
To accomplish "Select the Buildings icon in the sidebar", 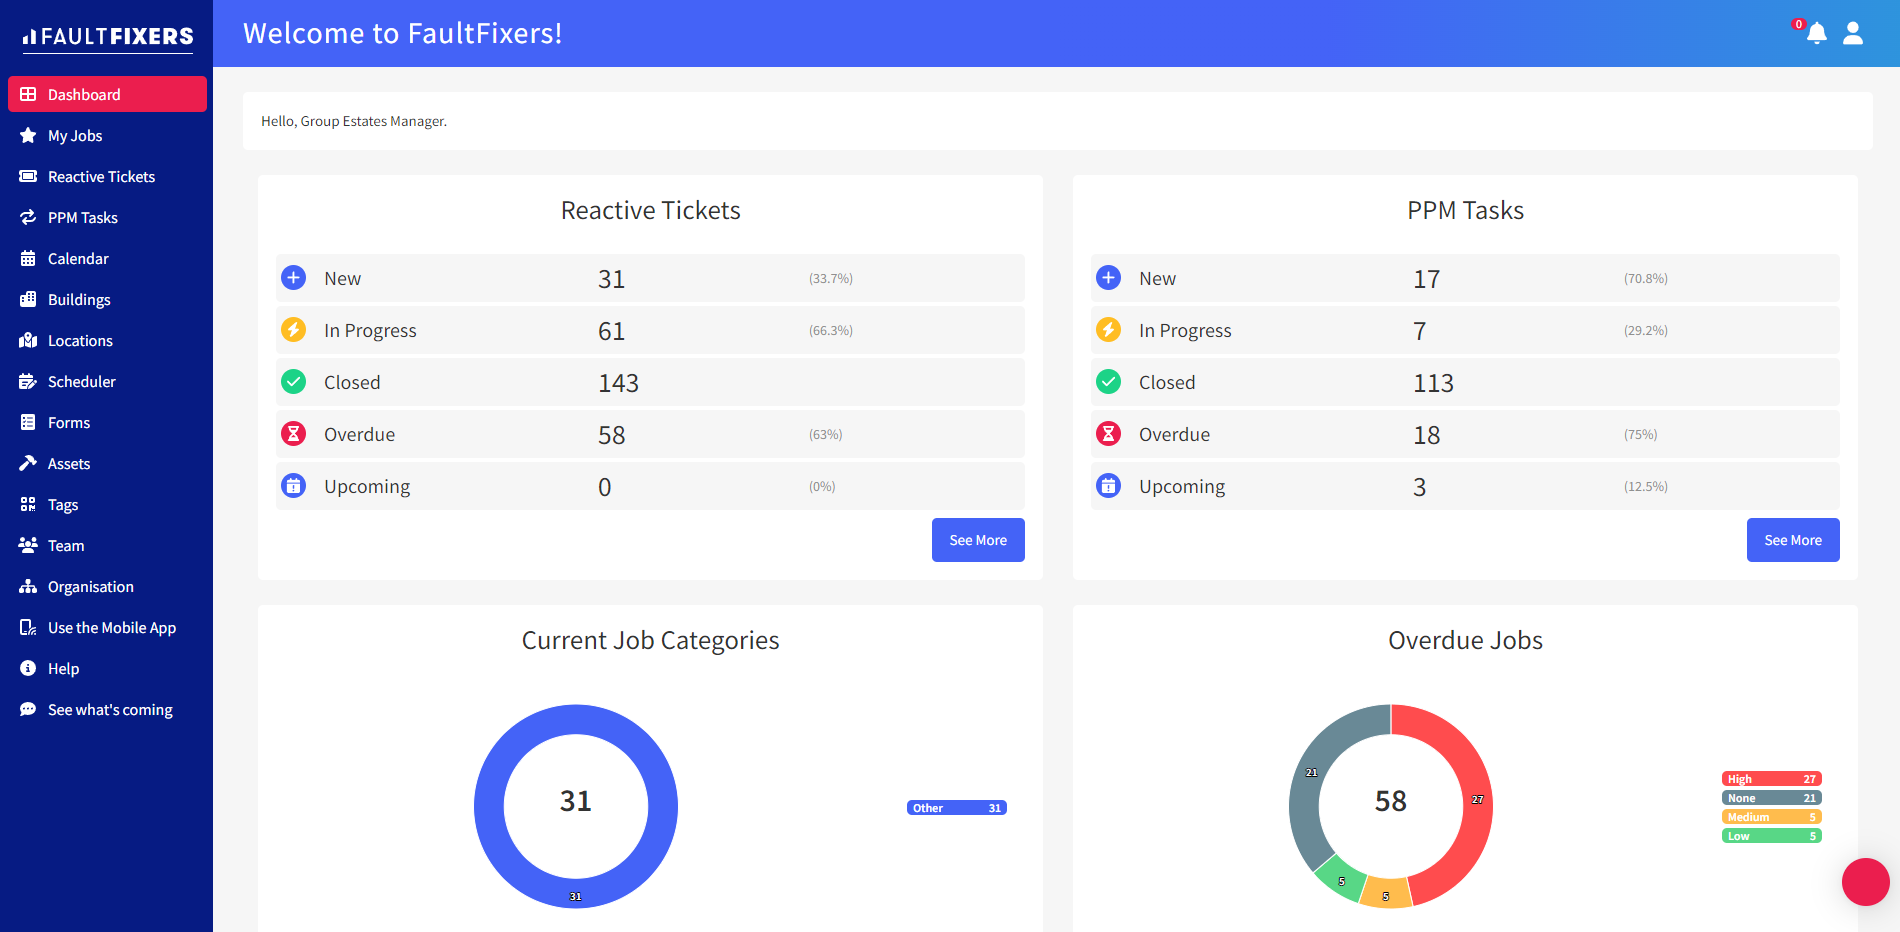I will (x=28, y=299).
